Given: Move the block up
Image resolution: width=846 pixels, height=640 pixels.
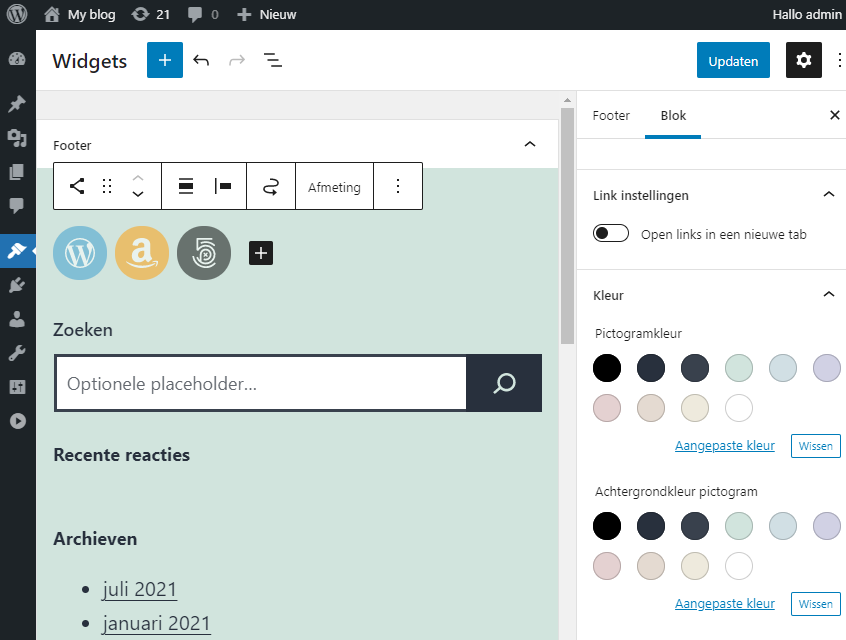Looking at the screenshot, I should [x=138, y=178].
